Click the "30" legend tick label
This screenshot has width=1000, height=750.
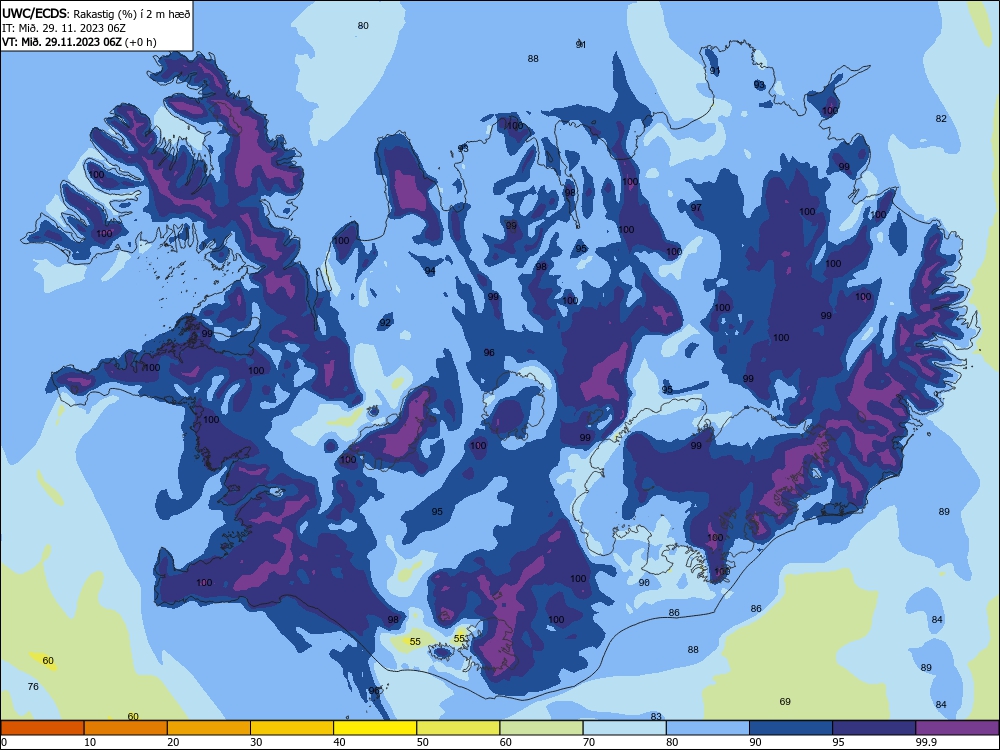coord(256,742)
